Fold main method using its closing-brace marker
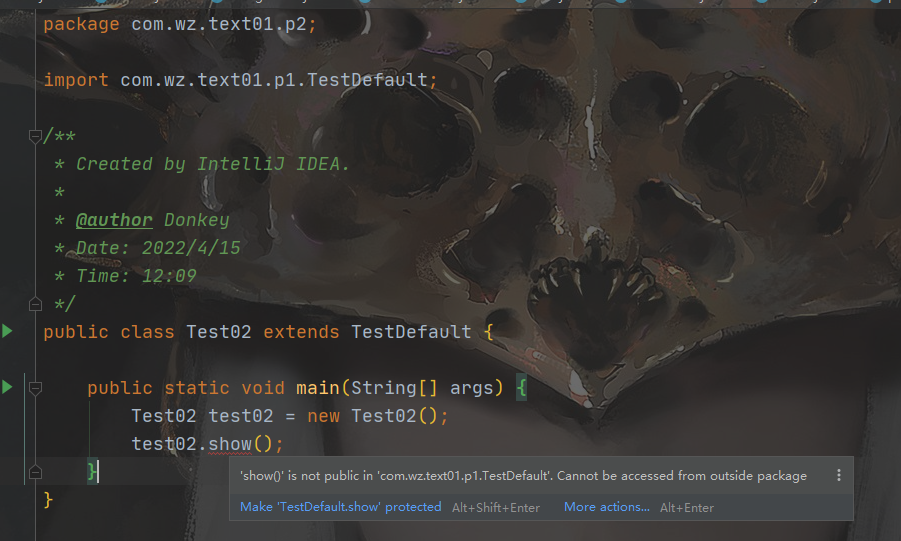 35,472
